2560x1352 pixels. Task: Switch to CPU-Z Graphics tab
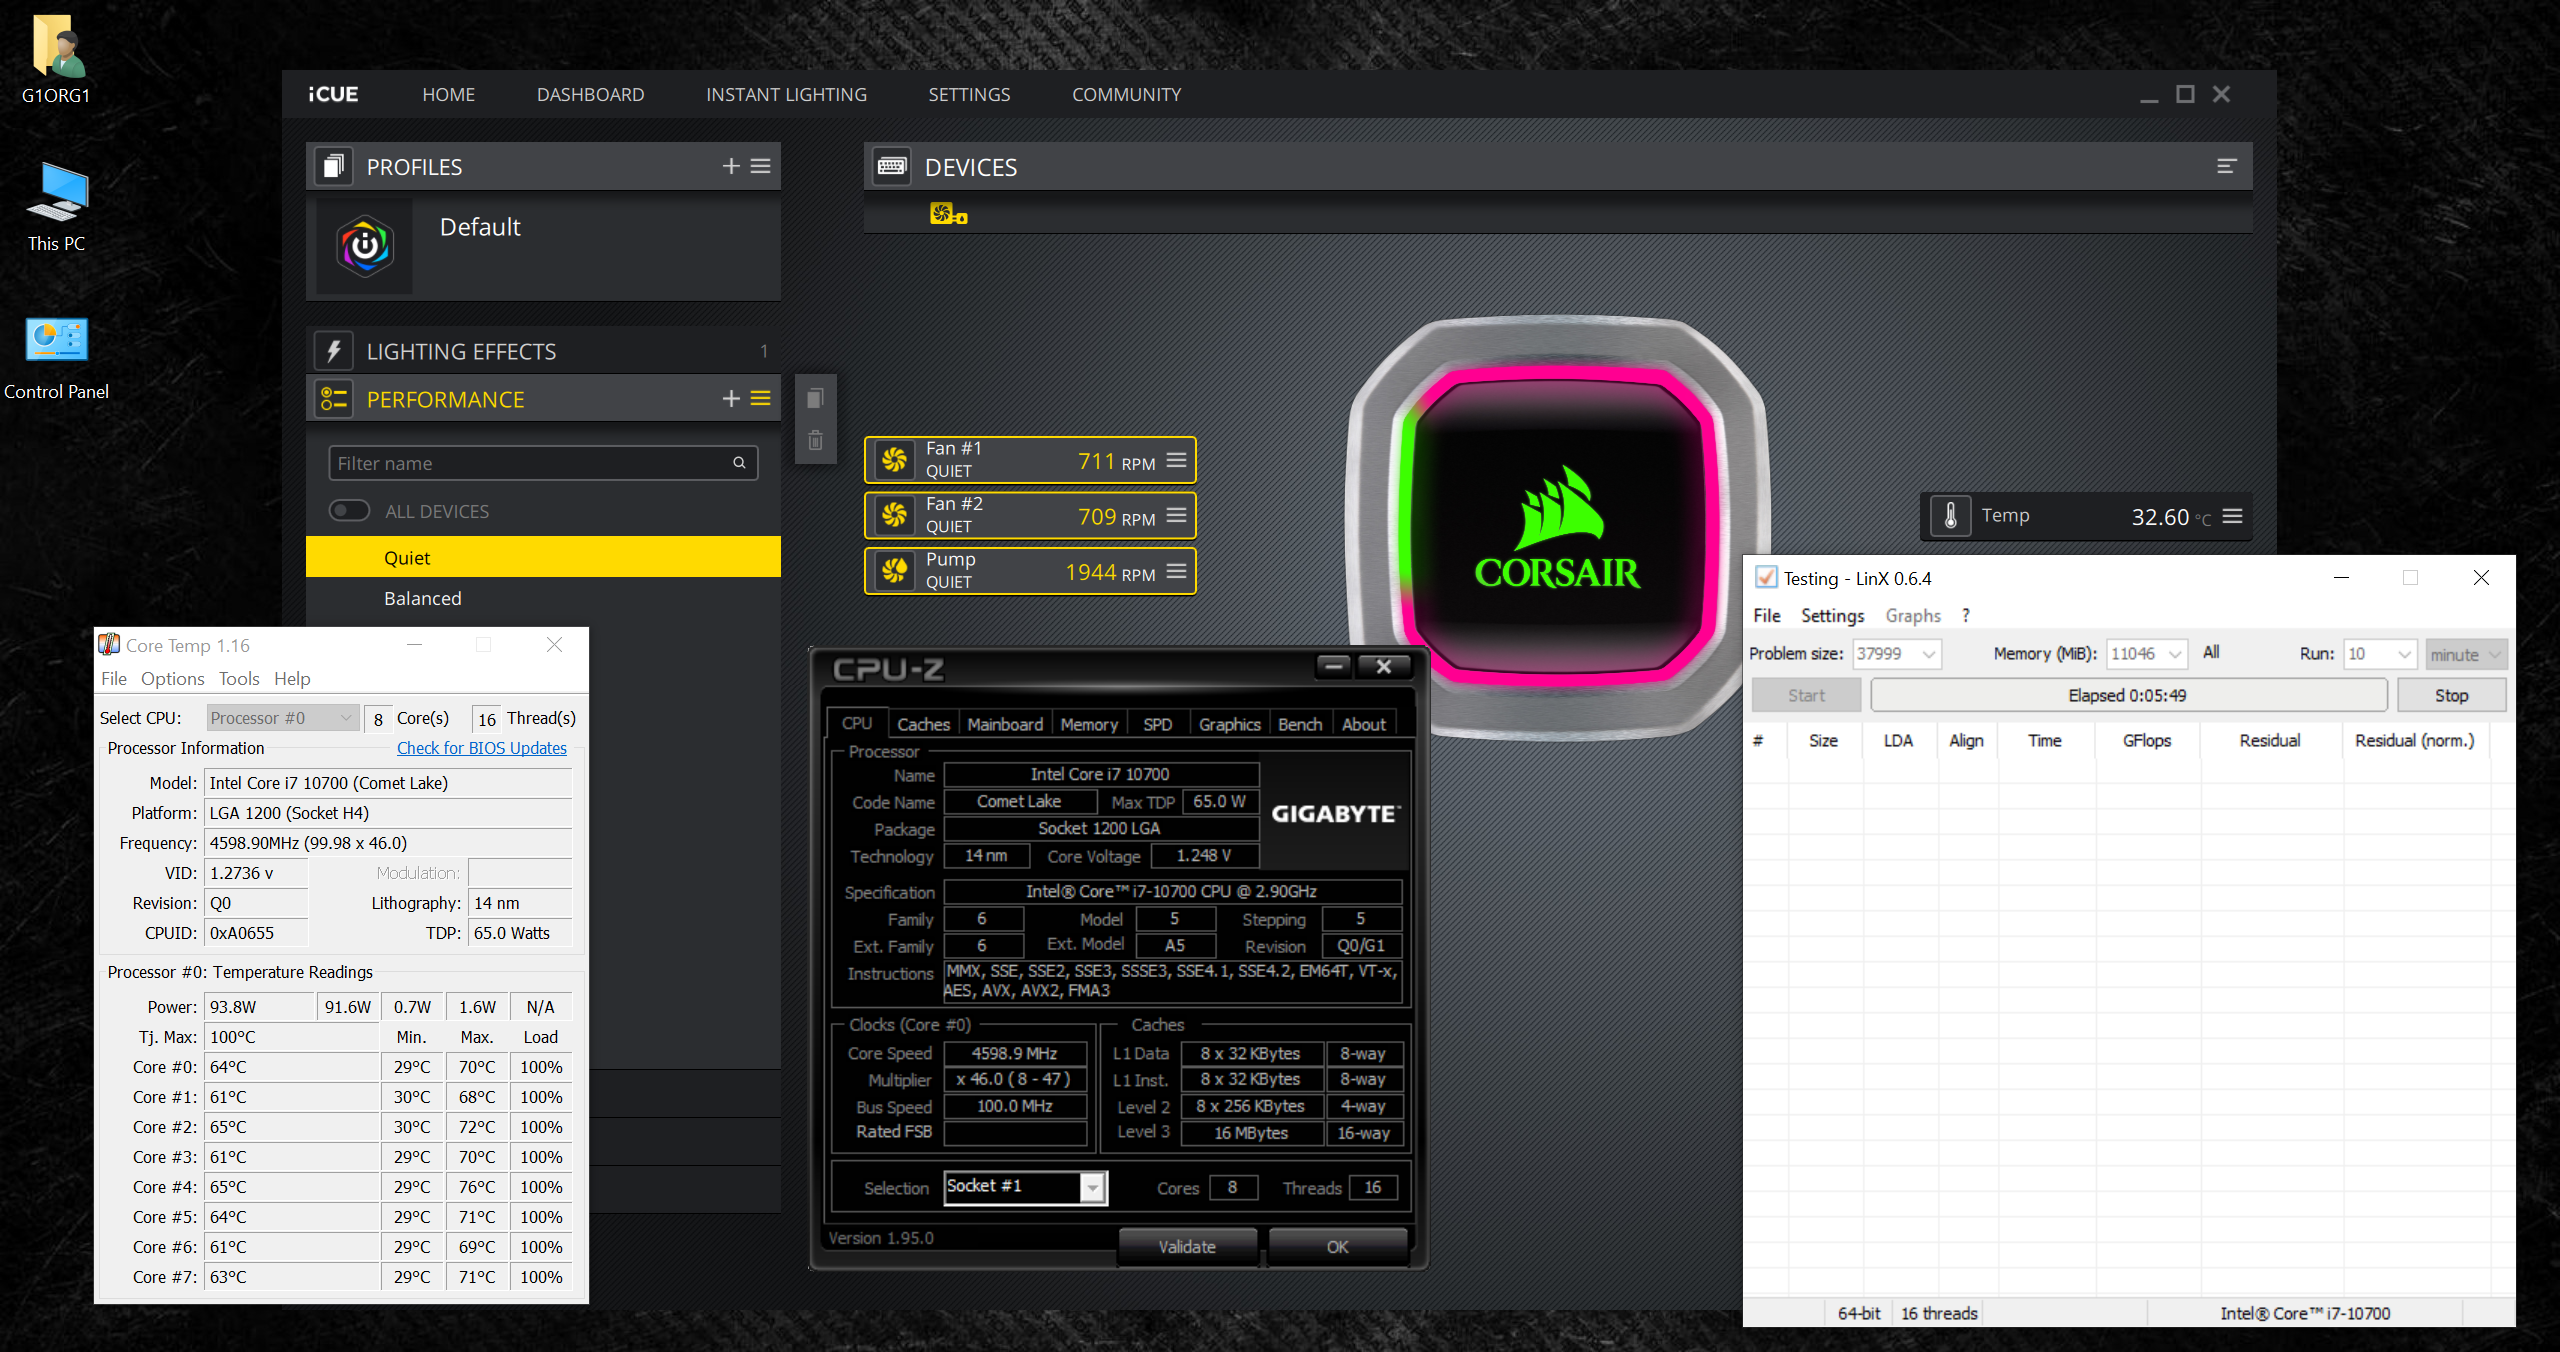tap(1229, 724)
